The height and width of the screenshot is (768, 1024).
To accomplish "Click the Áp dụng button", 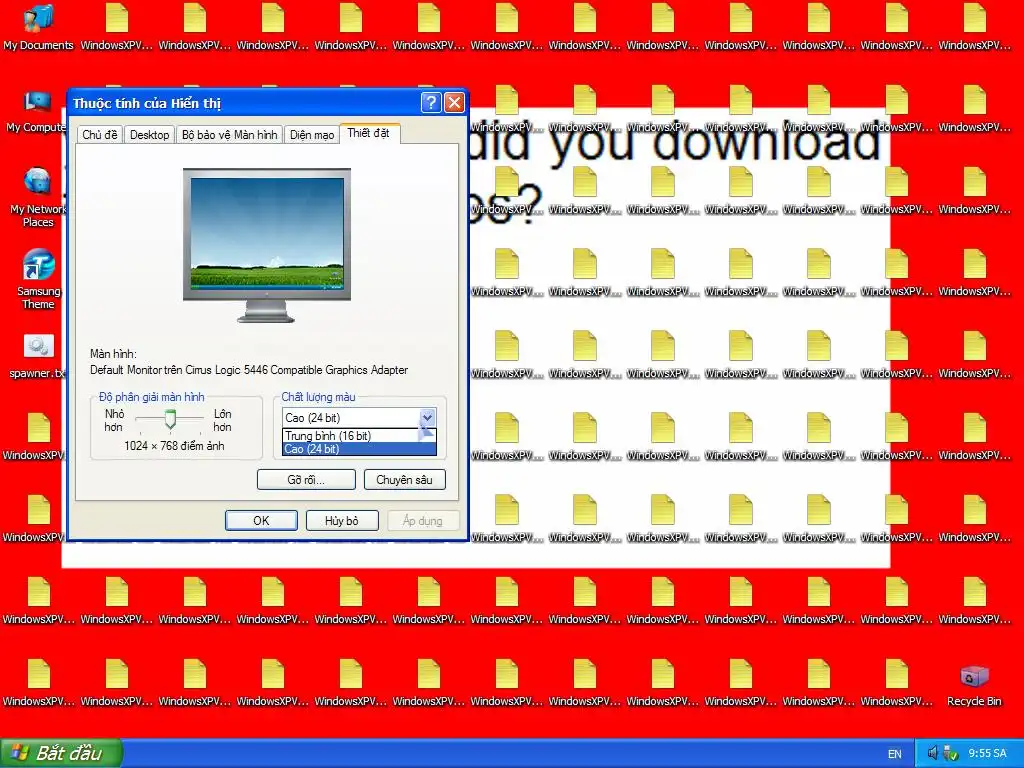I will [423, 520].
